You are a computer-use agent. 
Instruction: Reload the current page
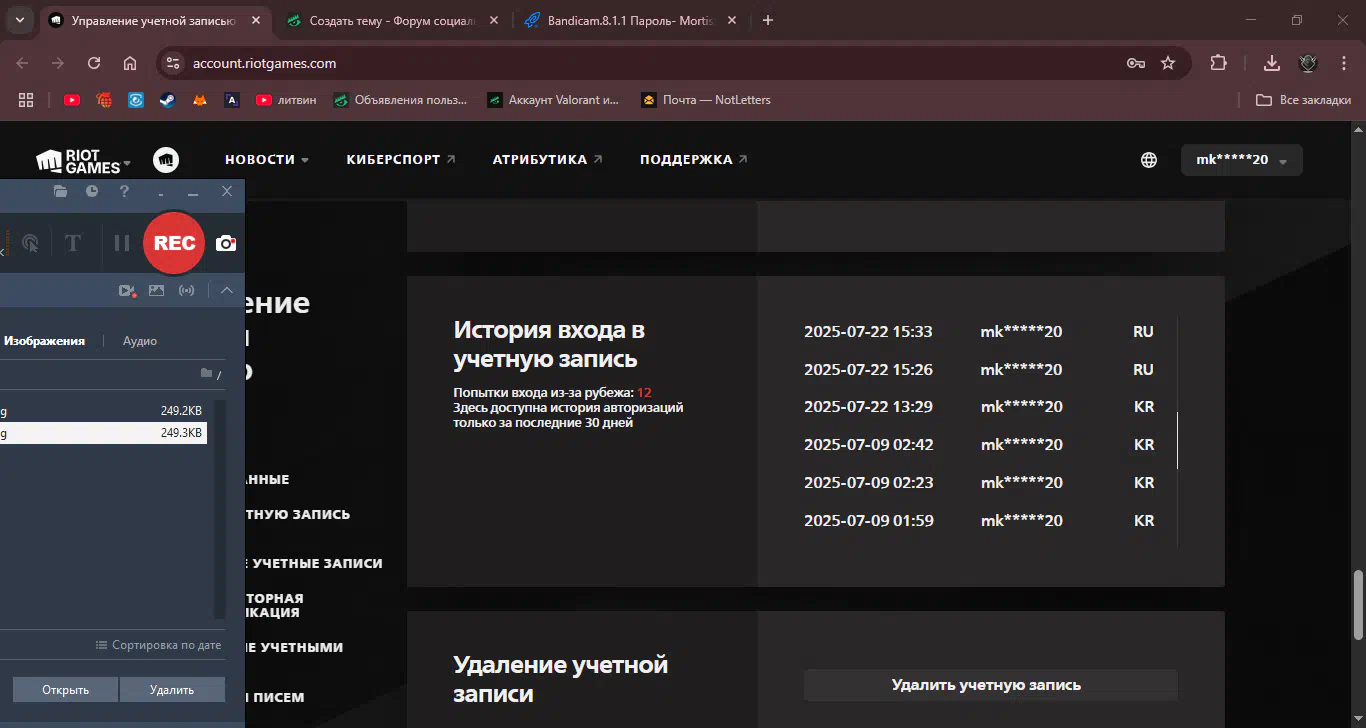[x=94, y=63]
